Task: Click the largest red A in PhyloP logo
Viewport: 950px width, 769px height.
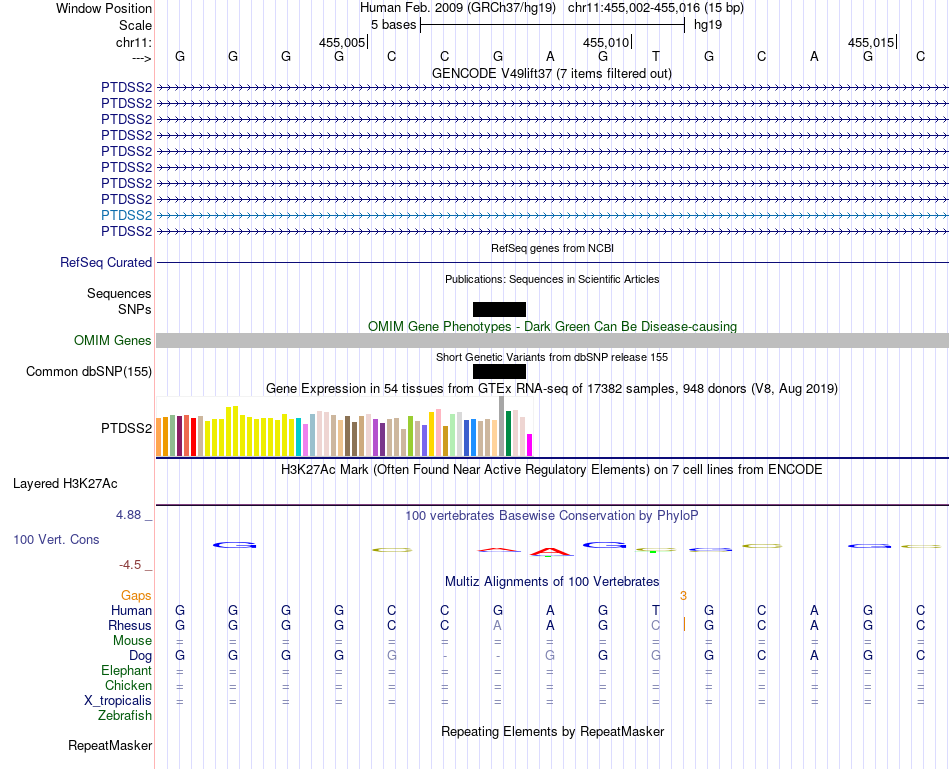Action: 550,551
